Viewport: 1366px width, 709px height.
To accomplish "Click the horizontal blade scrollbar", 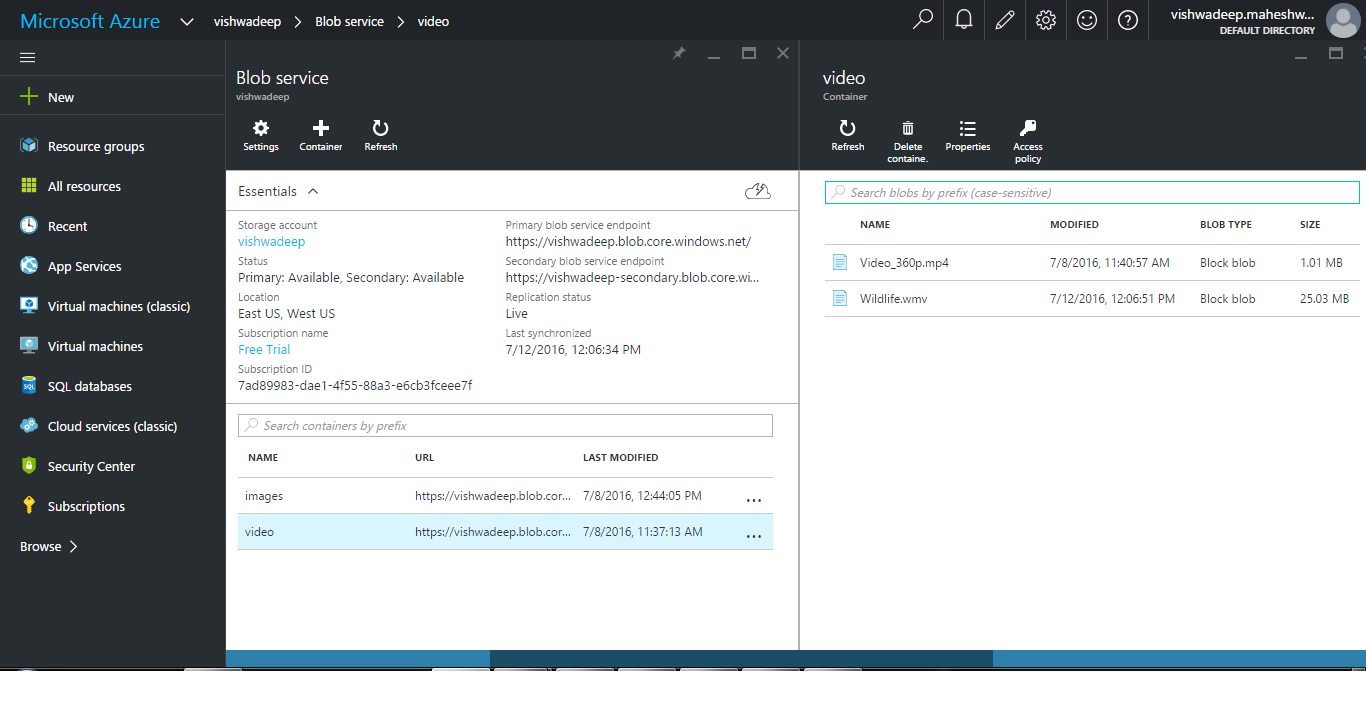I will point(741,658).
